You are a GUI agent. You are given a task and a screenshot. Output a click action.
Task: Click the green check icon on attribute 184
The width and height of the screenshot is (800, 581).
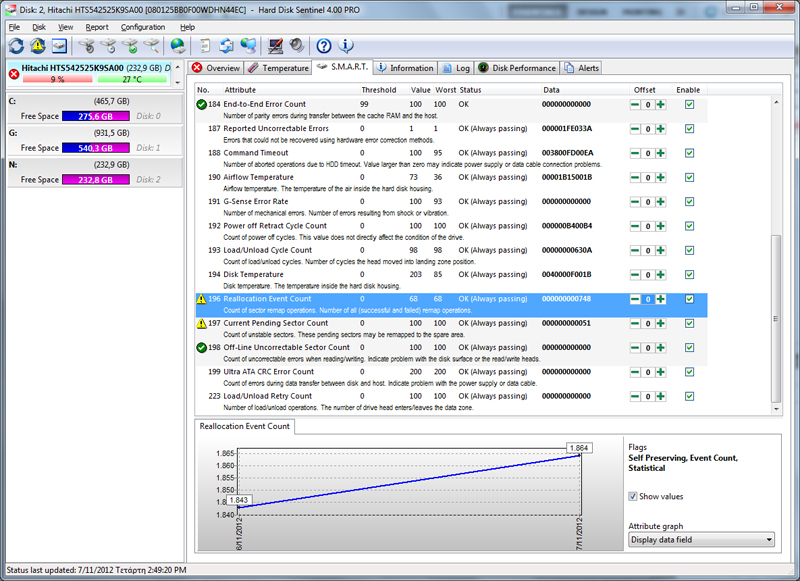tap(202, 105)
